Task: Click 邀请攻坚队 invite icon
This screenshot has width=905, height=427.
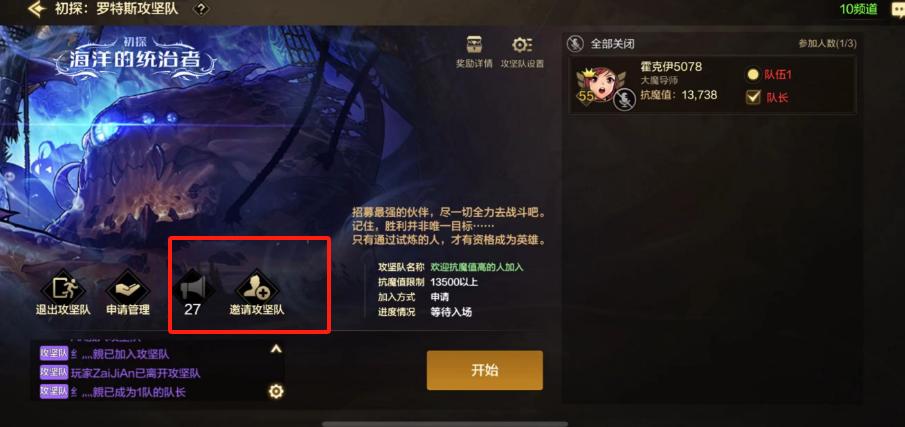Action: click(x=257, y=287)
